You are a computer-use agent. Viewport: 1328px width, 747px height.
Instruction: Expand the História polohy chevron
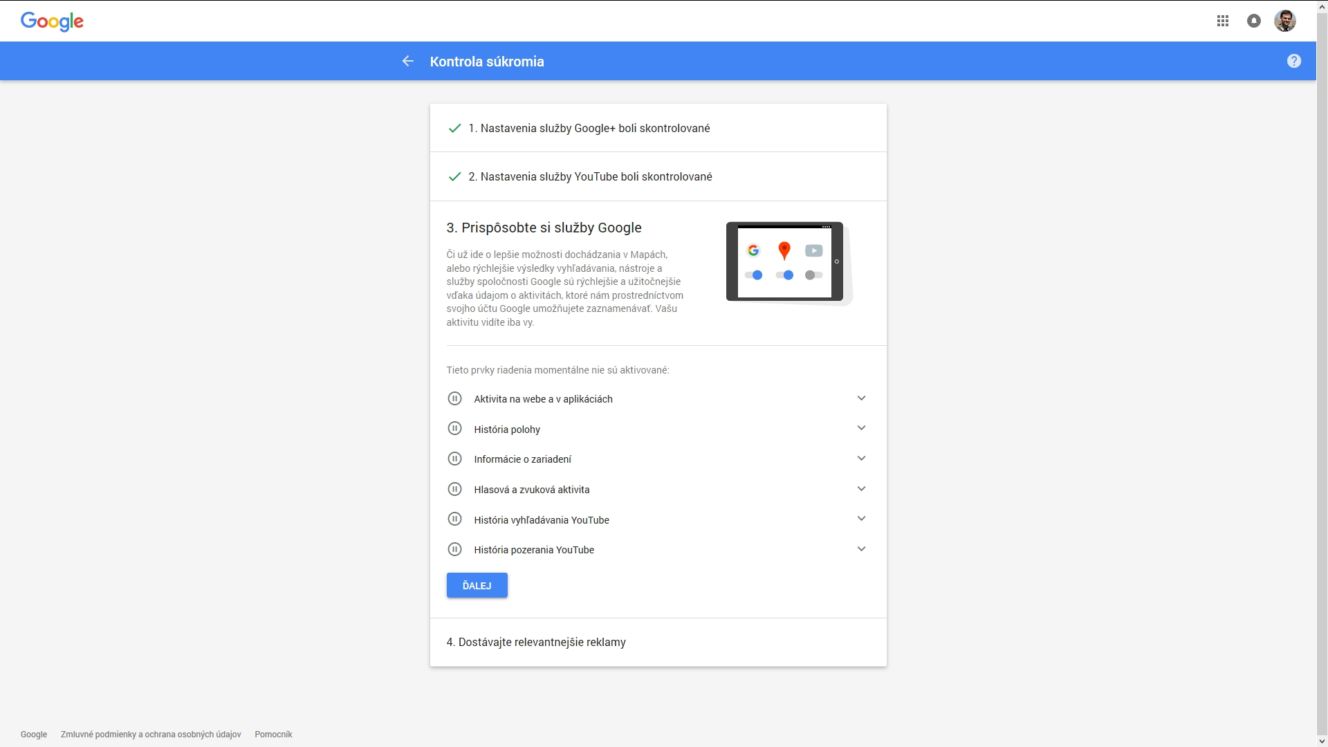(x=861, y=428)
